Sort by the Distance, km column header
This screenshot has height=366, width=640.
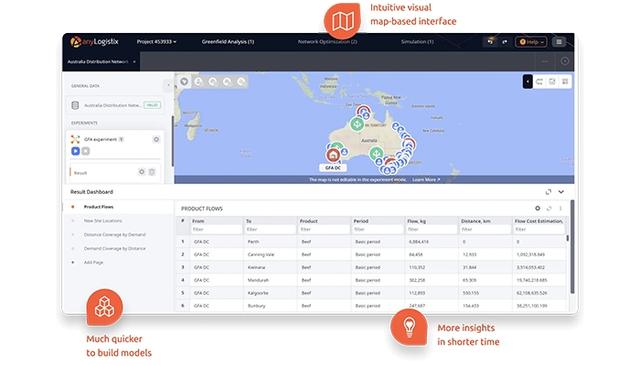pos(476,221)
